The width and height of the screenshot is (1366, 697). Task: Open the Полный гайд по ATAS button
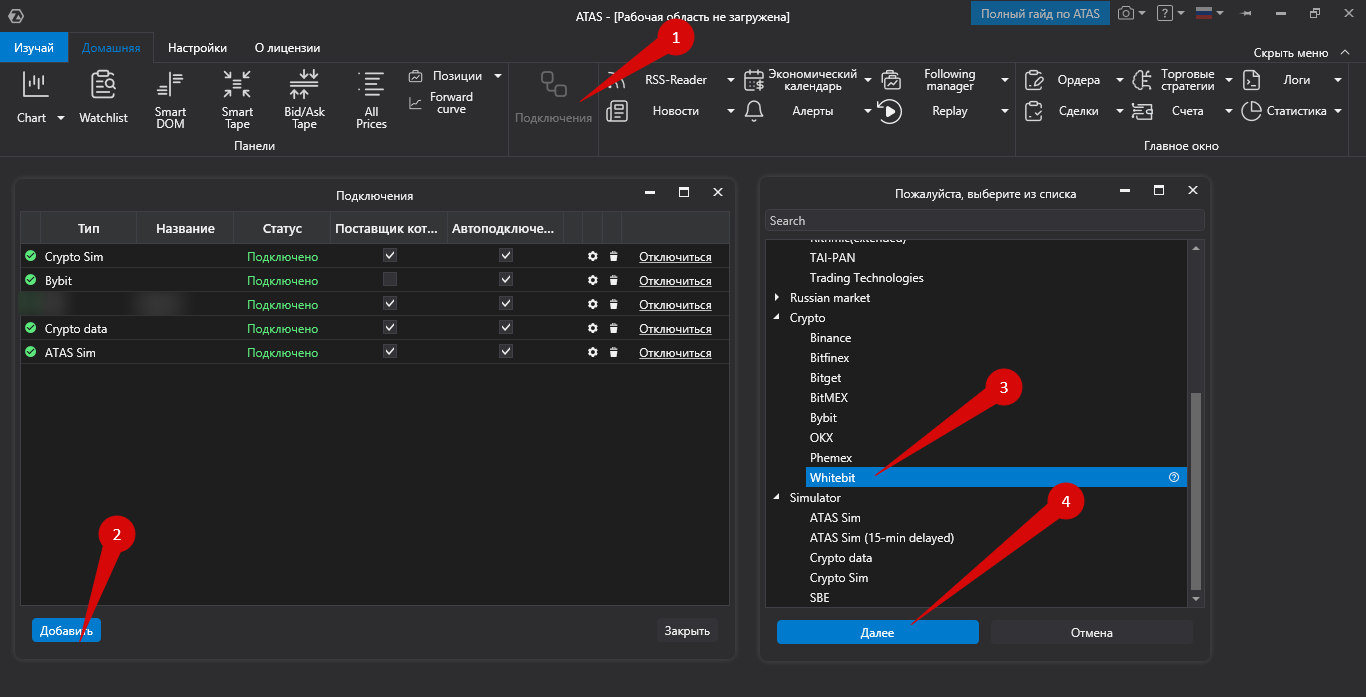coord(1040,13)
